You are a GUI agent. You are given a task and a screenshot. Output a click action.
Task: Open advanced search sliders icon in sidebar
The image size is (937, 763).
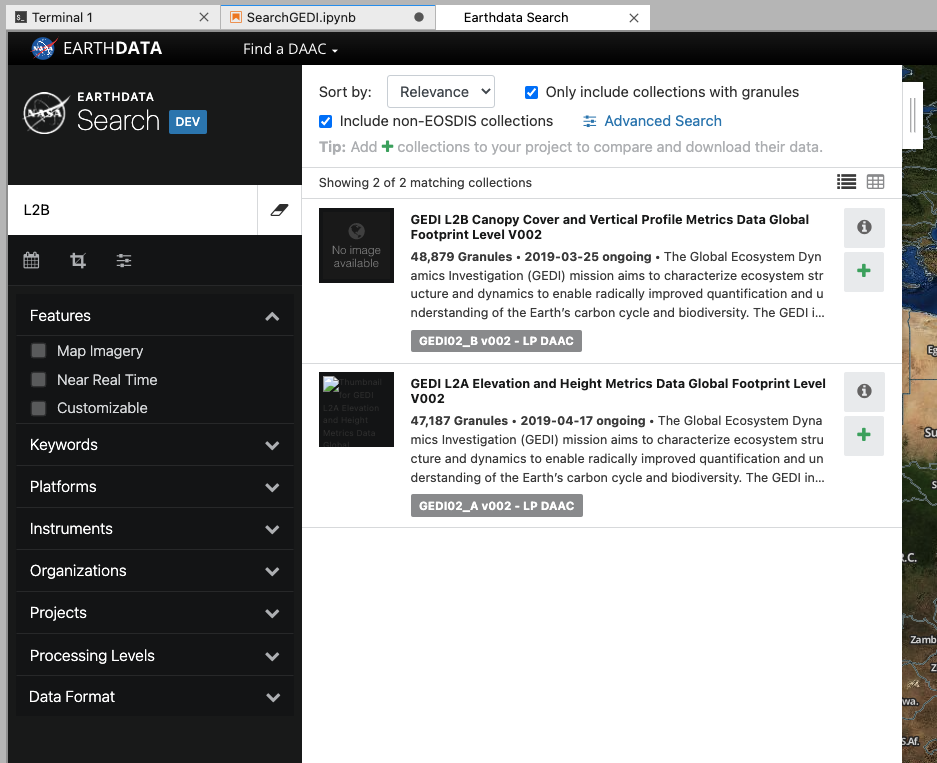point(124,261)
